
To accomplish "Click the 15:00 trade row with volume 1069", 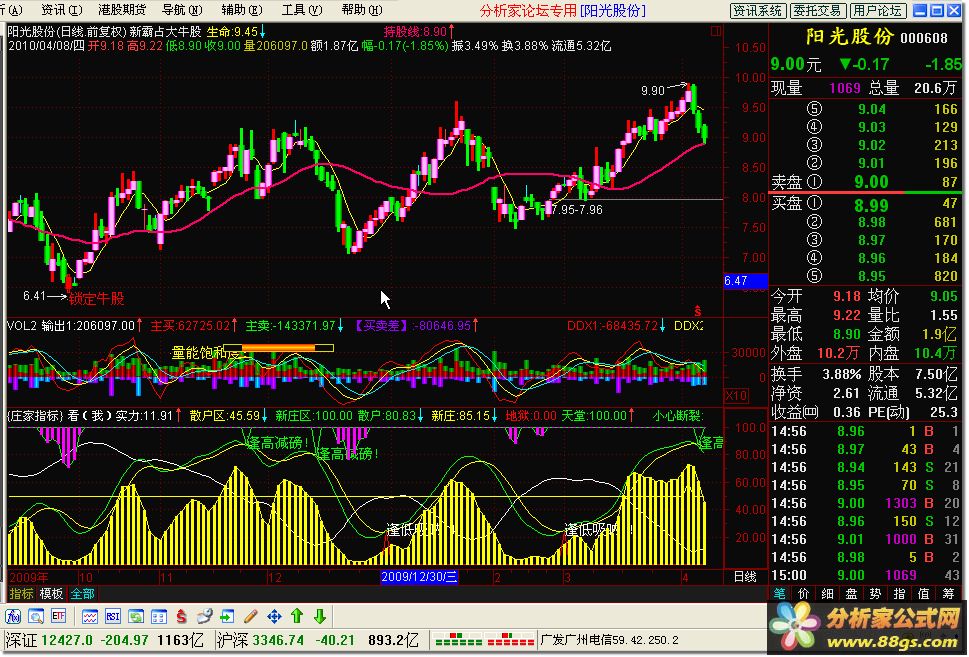I will click(866, 575).
